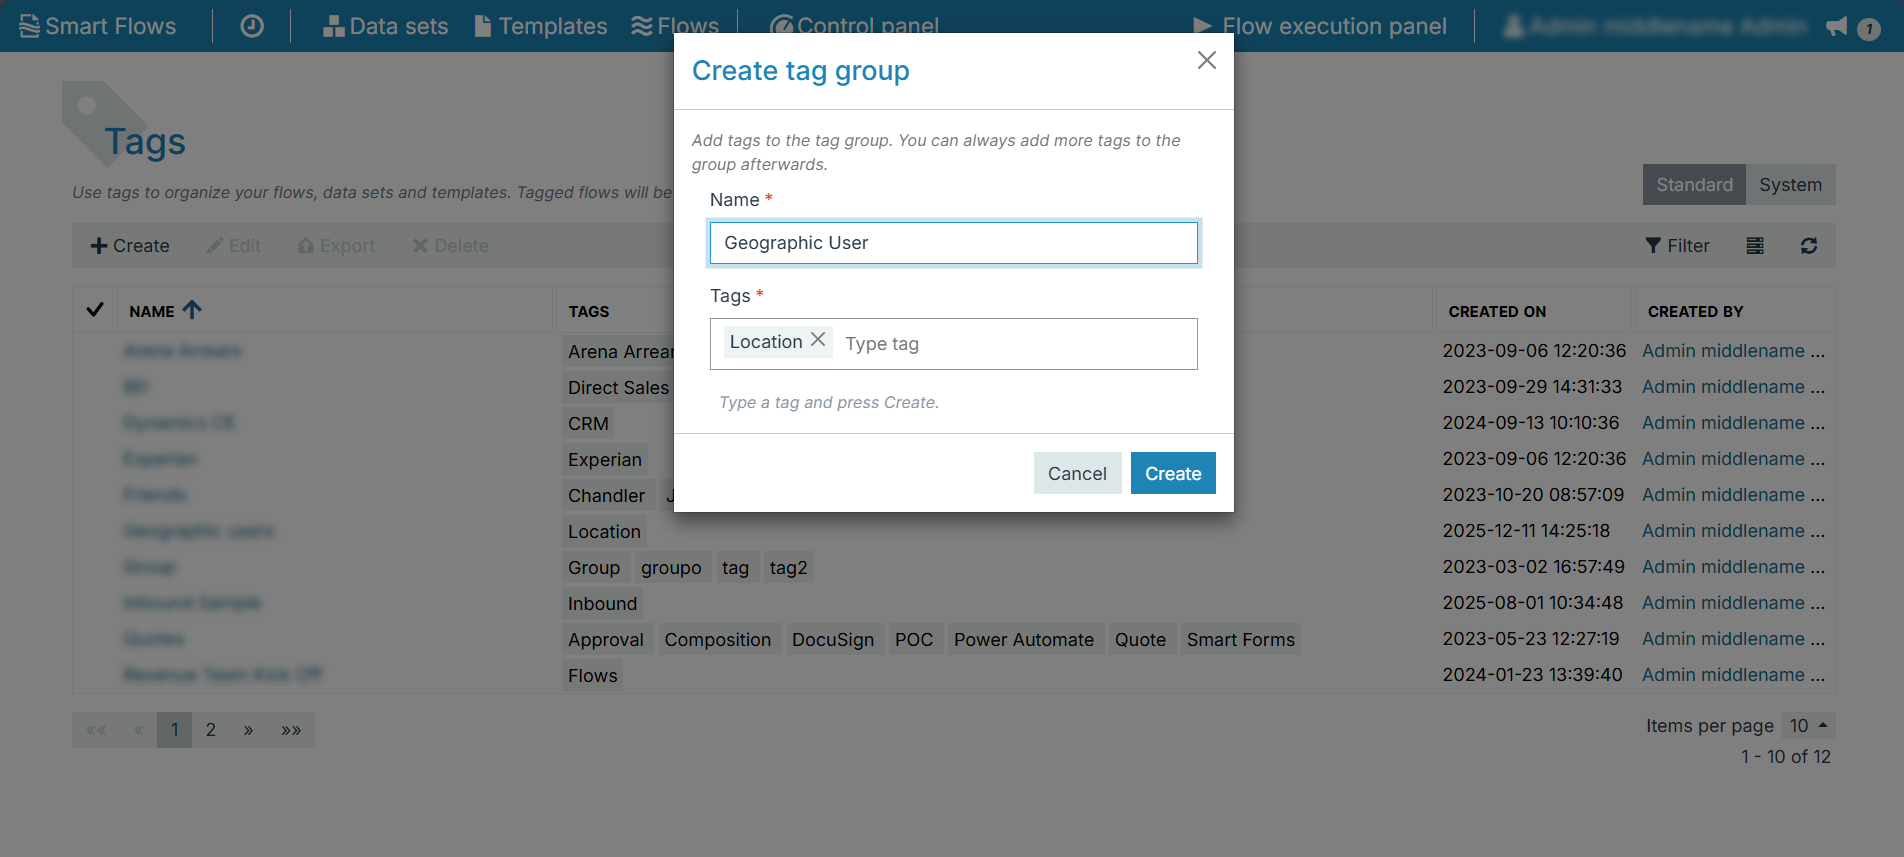Click the Name input field
Viewport: 1904px width, 857px height.
pyautogui.click(x=953, y=243)
